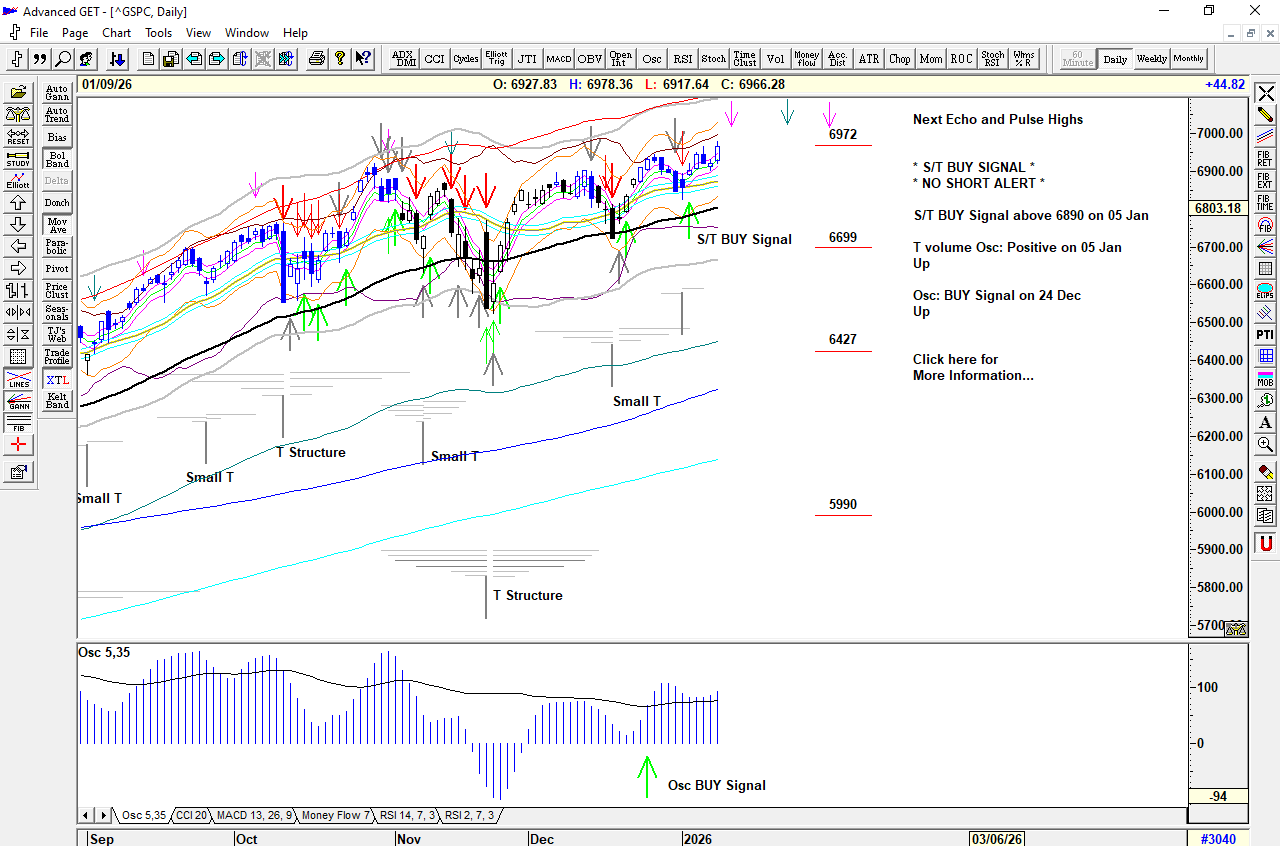Open the Window menu
Image resolution: width=1280 pixels, height=846 pixels.
coord(246,33)
